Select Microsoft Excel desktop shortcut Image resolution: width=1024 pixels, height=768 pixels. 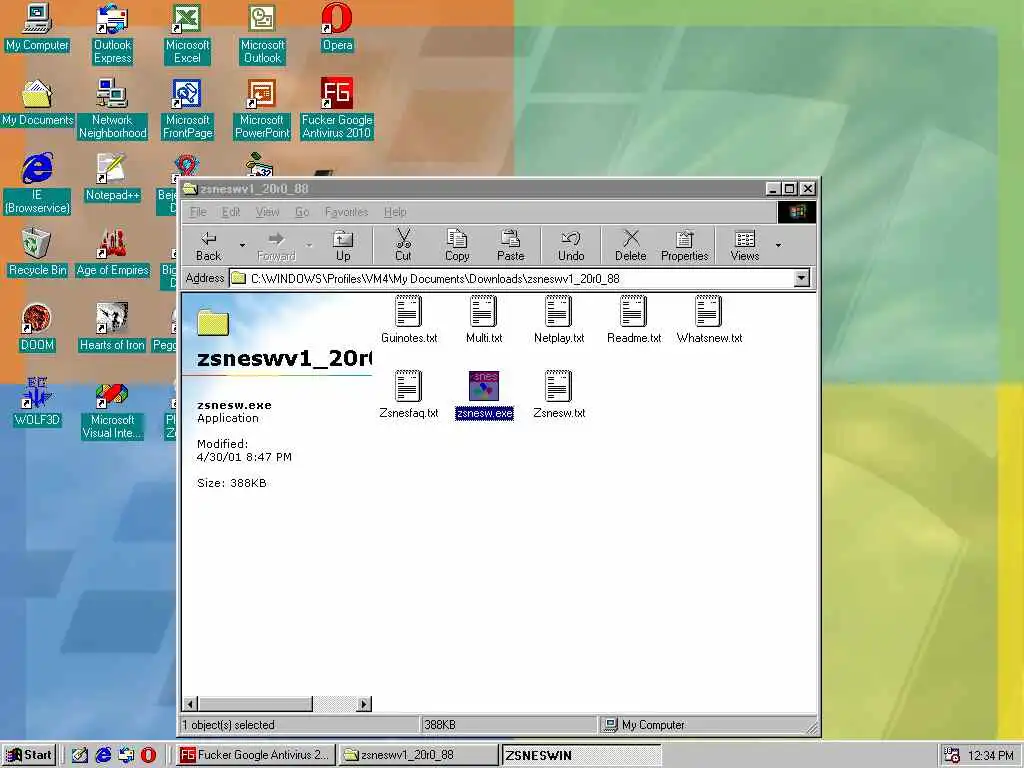(x=187, y=34)
